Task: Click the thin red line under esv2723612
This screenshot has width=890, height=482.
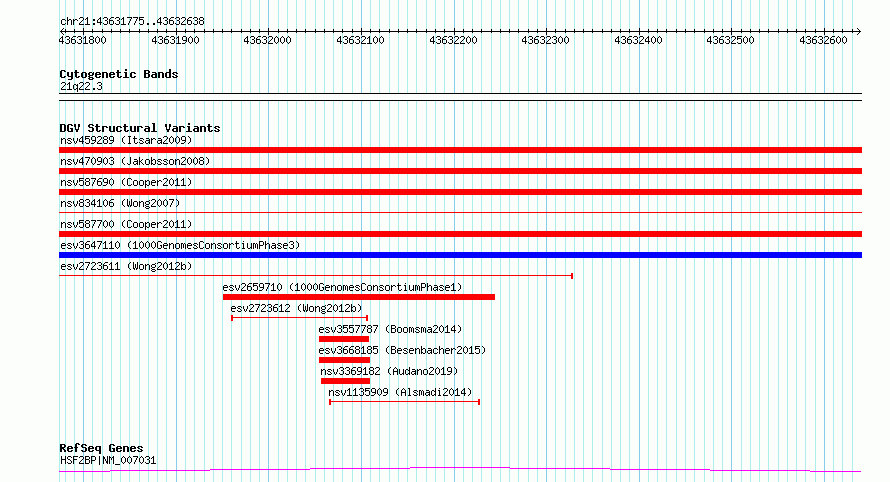Action: 300,318
